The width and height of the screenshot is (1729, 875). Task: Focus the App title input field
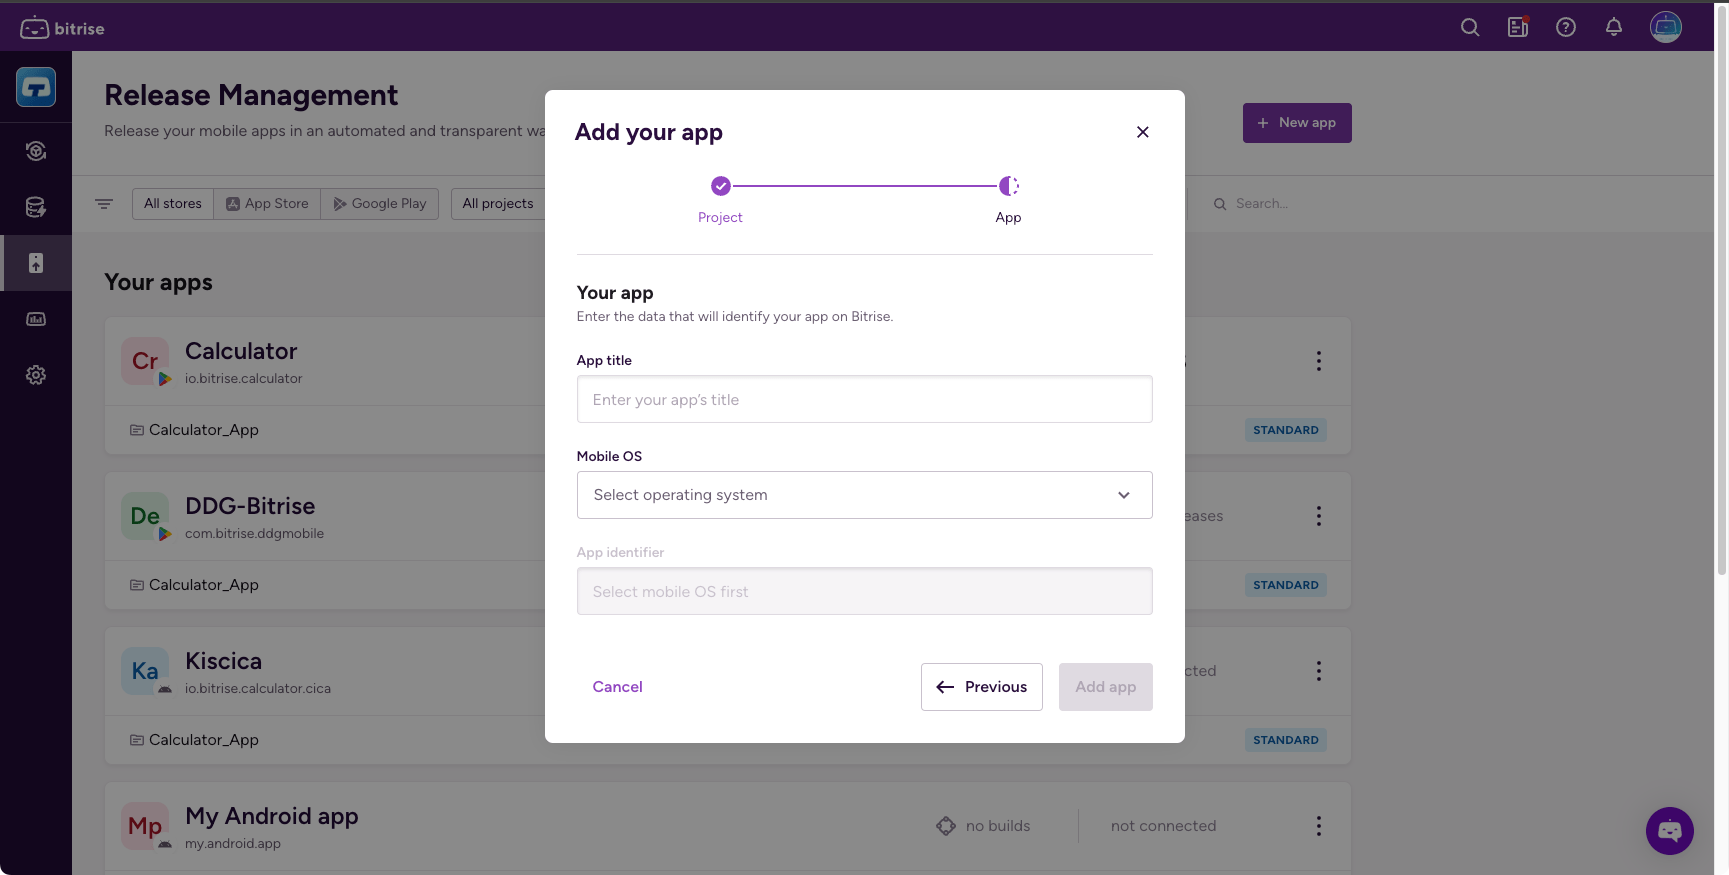tap(865, 399)
